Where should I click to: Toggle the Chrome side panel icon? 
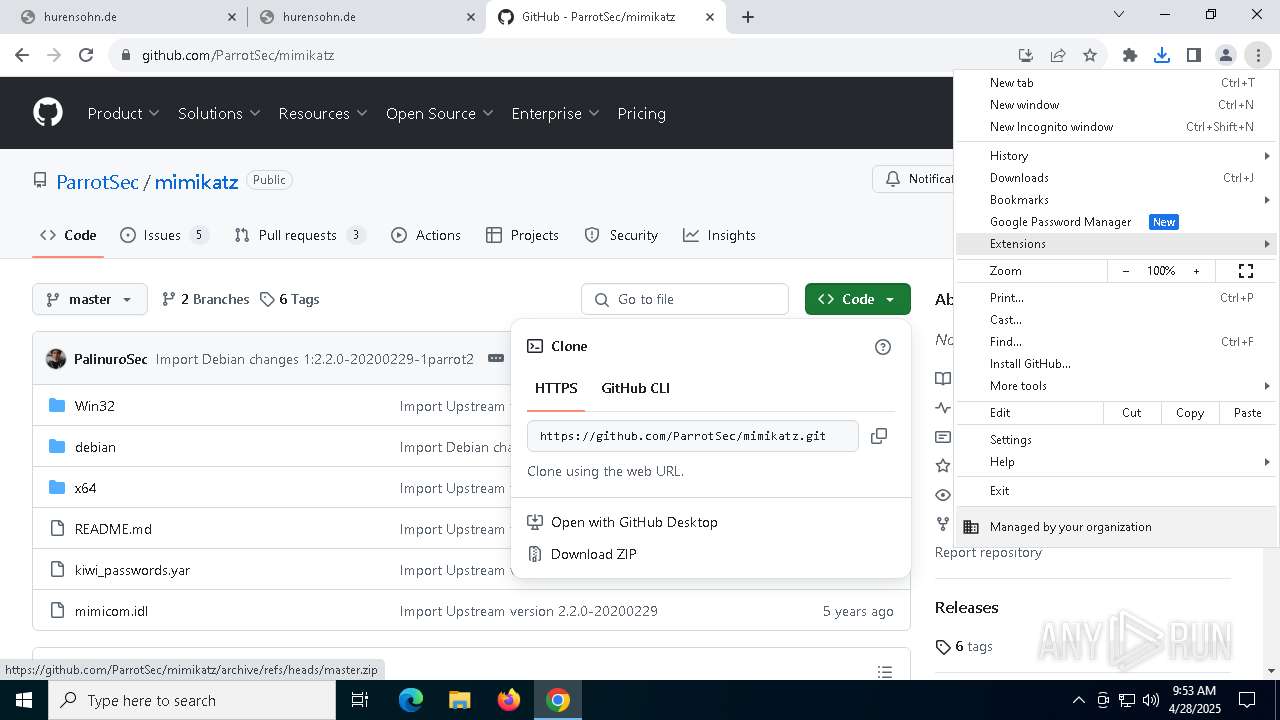(x=1194, y=55)
